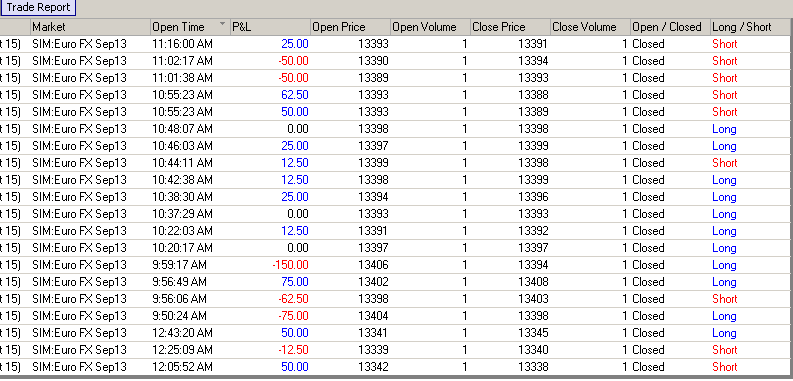Image resolution: width=793 pixels, height=381 pixels.
Task: Select the 10:48:07 AM trade row
Action: (x=394, y=129)
